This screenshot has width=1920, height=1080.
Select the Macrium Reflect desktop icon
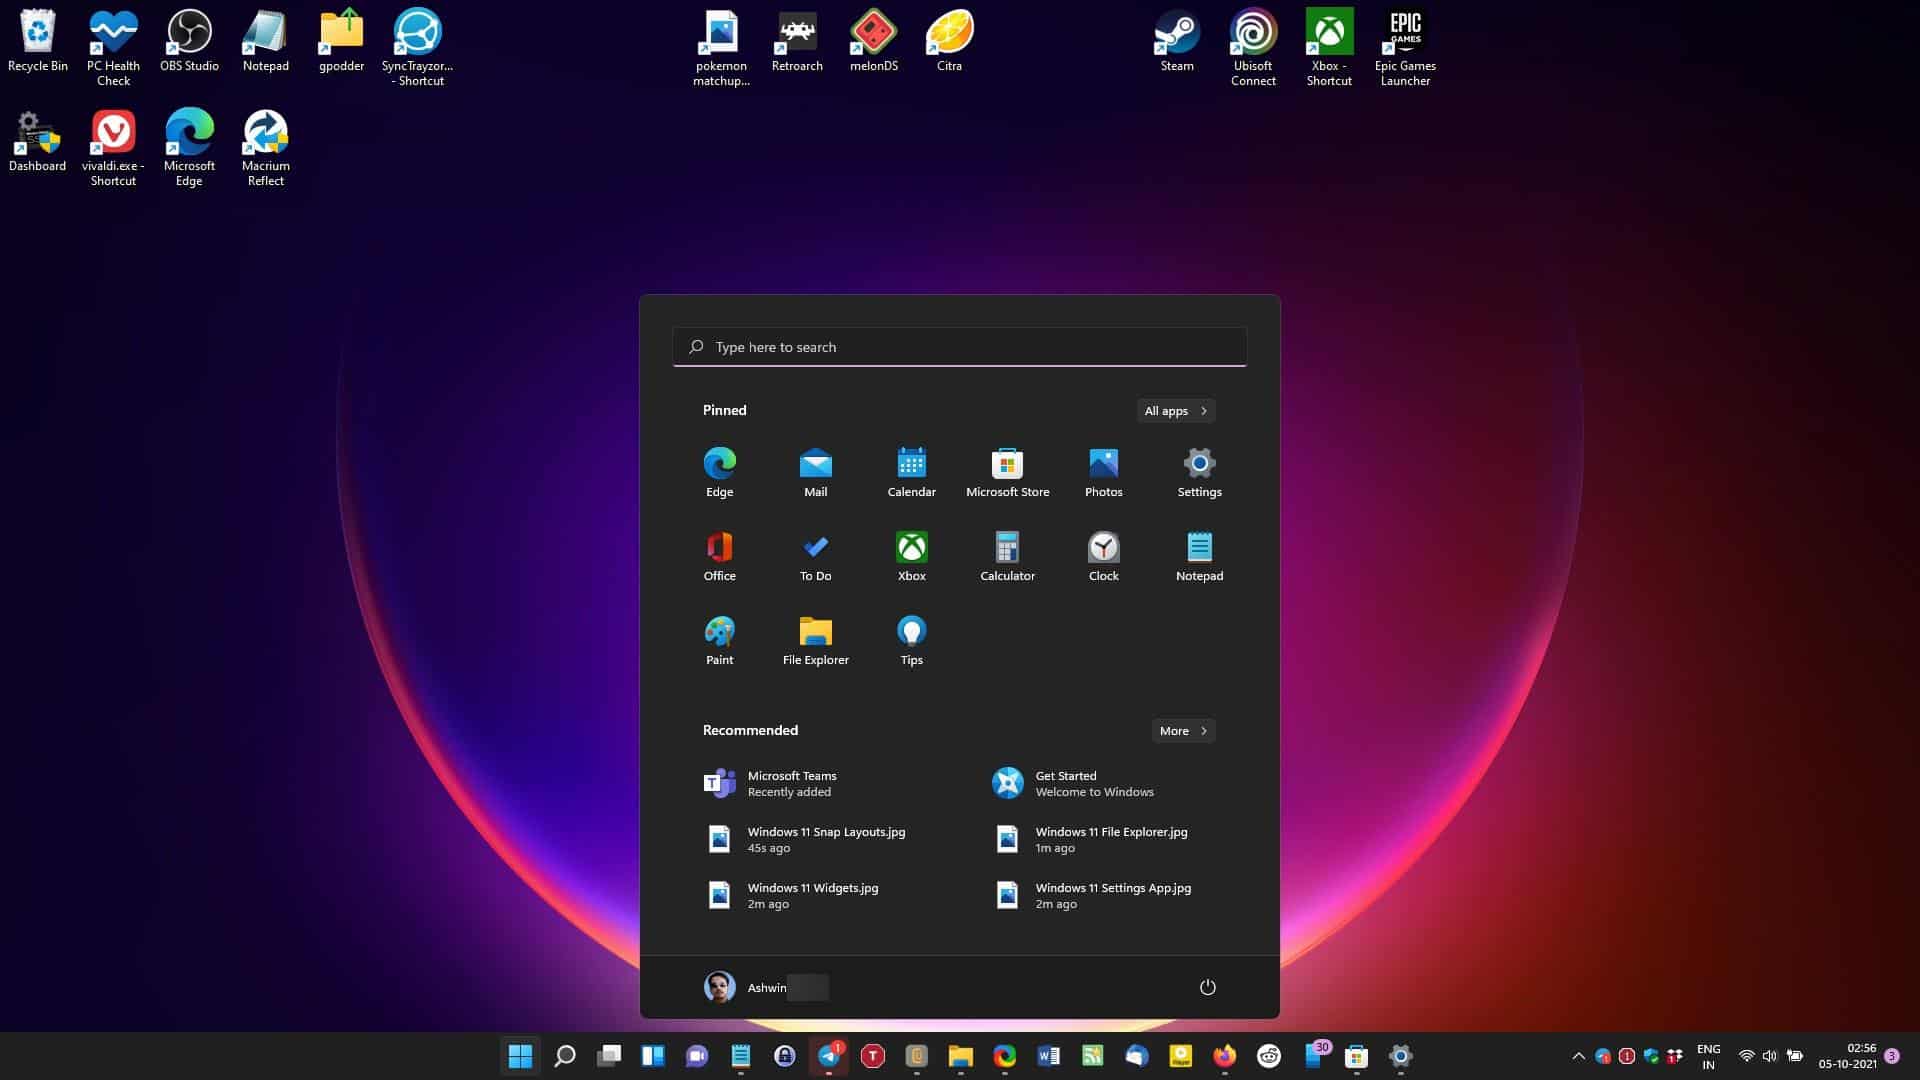[x=265, y=148]
